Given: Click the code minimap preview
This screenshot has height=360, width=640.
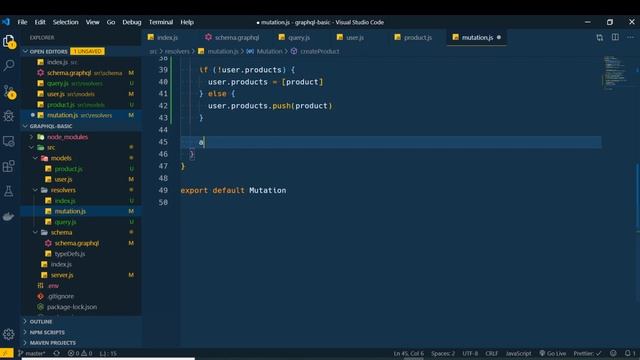Looking at the screenshot, I should click(615, 72).
